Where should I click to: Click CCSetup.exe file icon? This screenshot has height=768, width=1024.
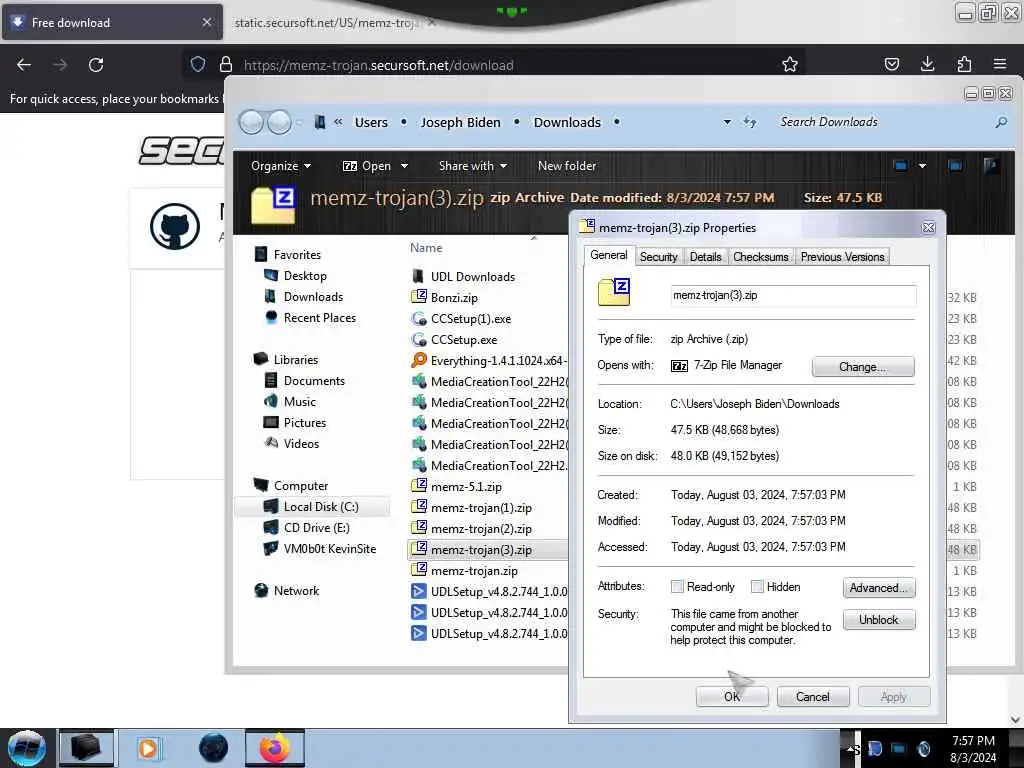(x=419, y=340)
